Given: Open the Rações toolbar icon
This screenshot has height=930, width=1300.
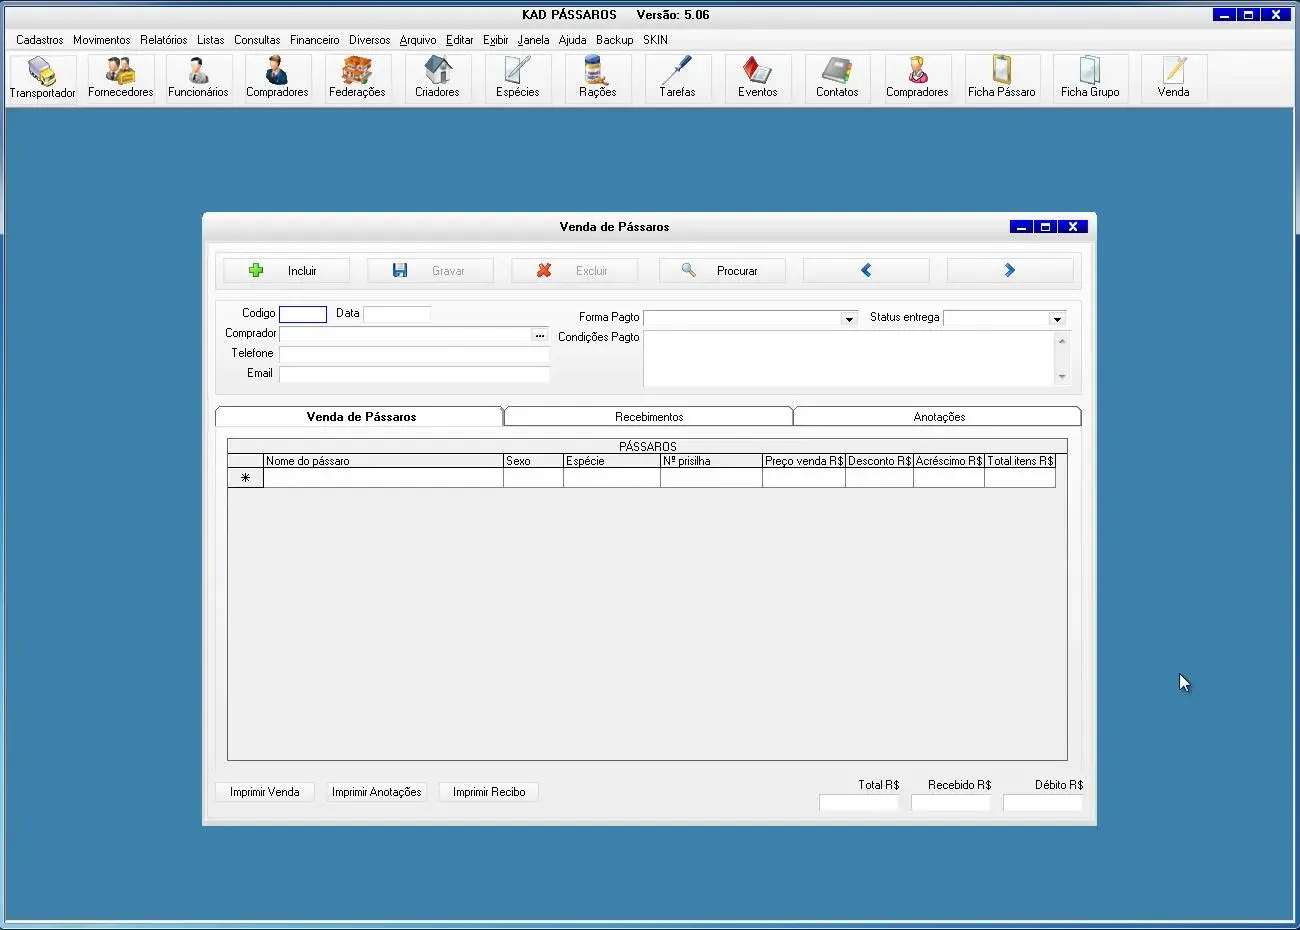Looking at the screenshot, I should 597,78.
